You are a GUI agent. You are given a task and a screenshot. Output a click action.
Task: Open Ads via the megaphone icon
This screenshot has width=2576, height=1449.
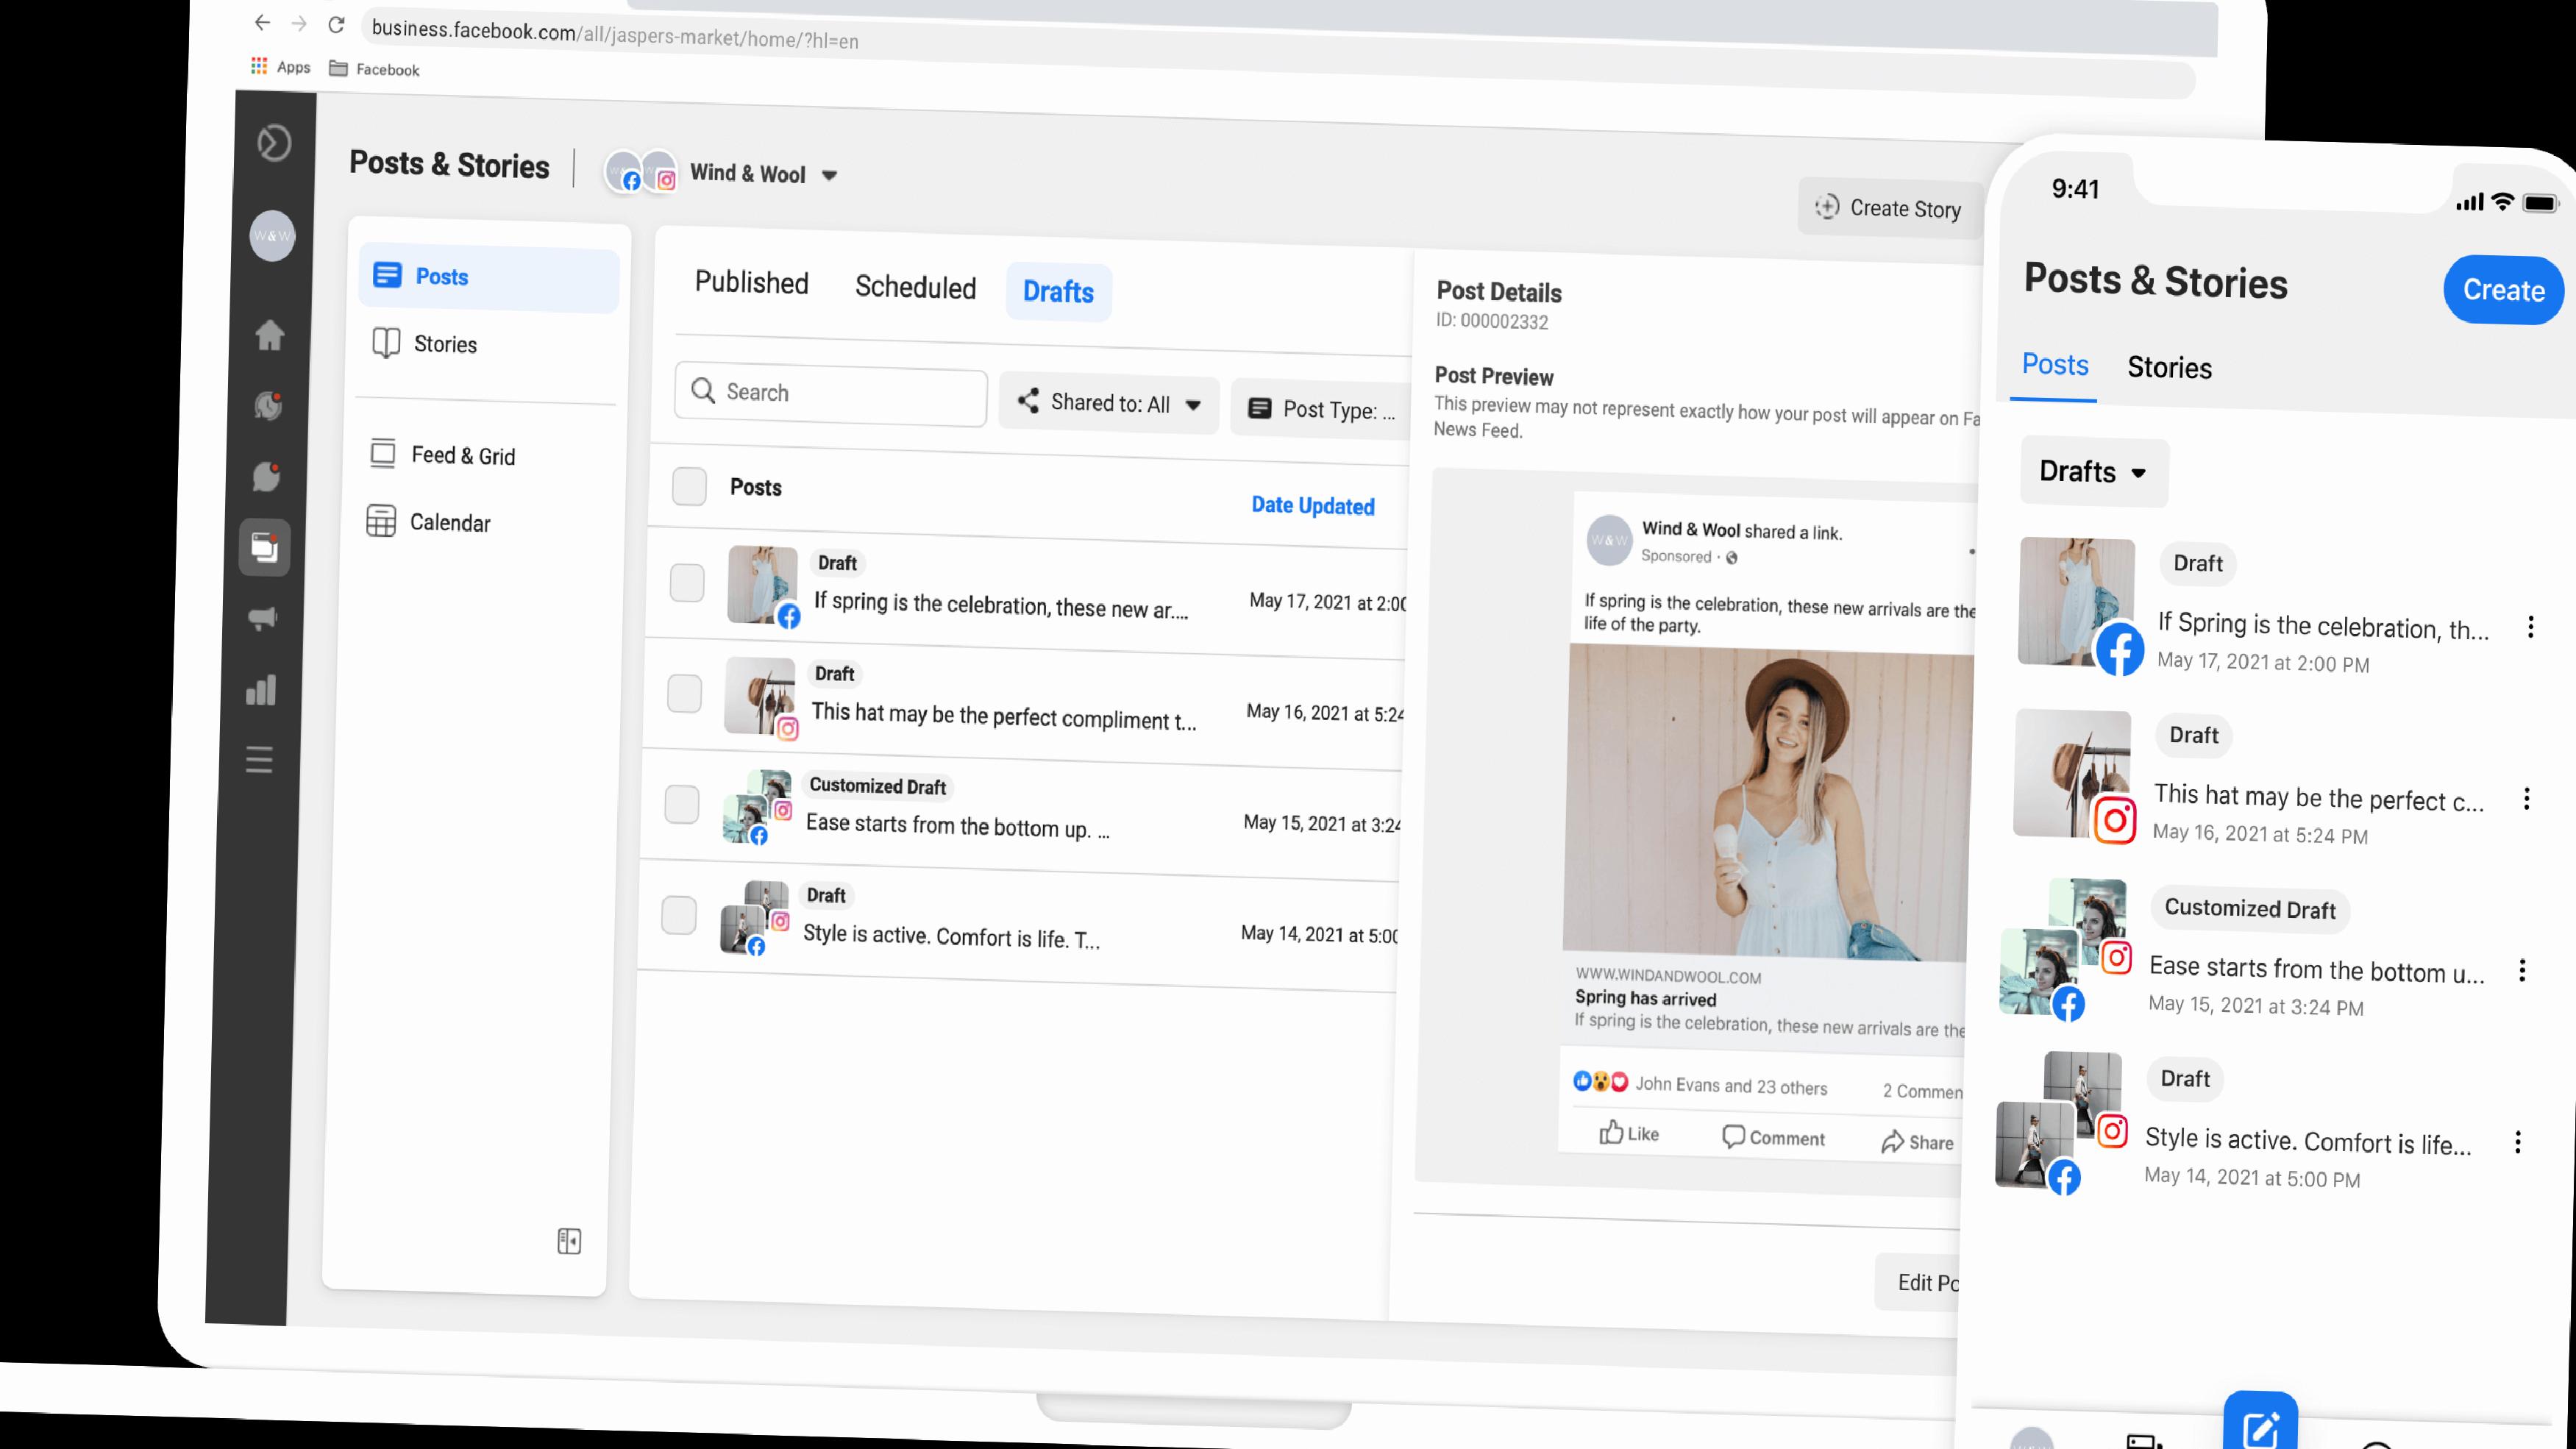pyautogui.click(x=262, y=618)
